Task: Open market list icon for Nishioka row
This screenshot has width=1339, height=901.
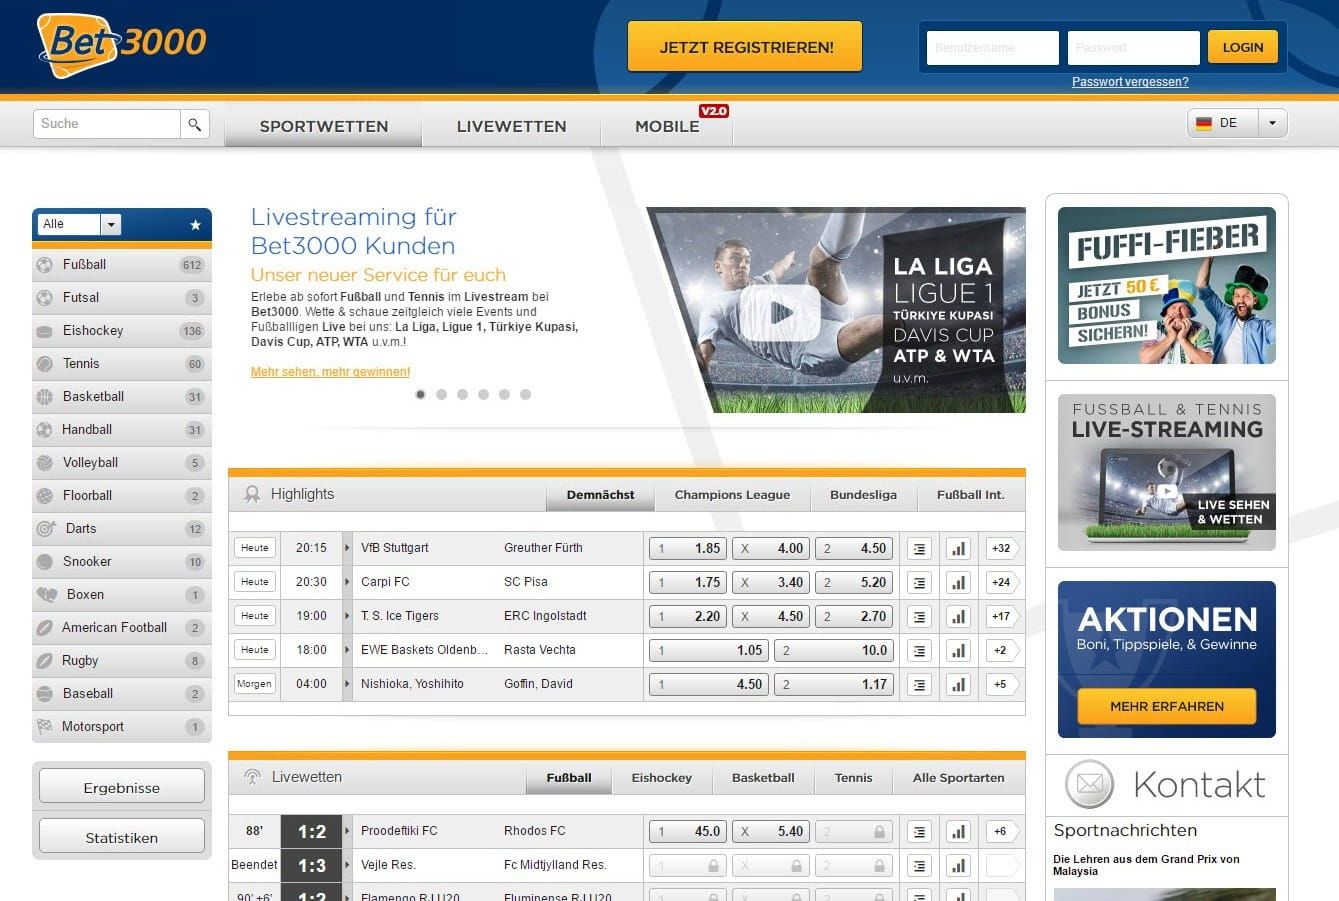Action: 919,684
